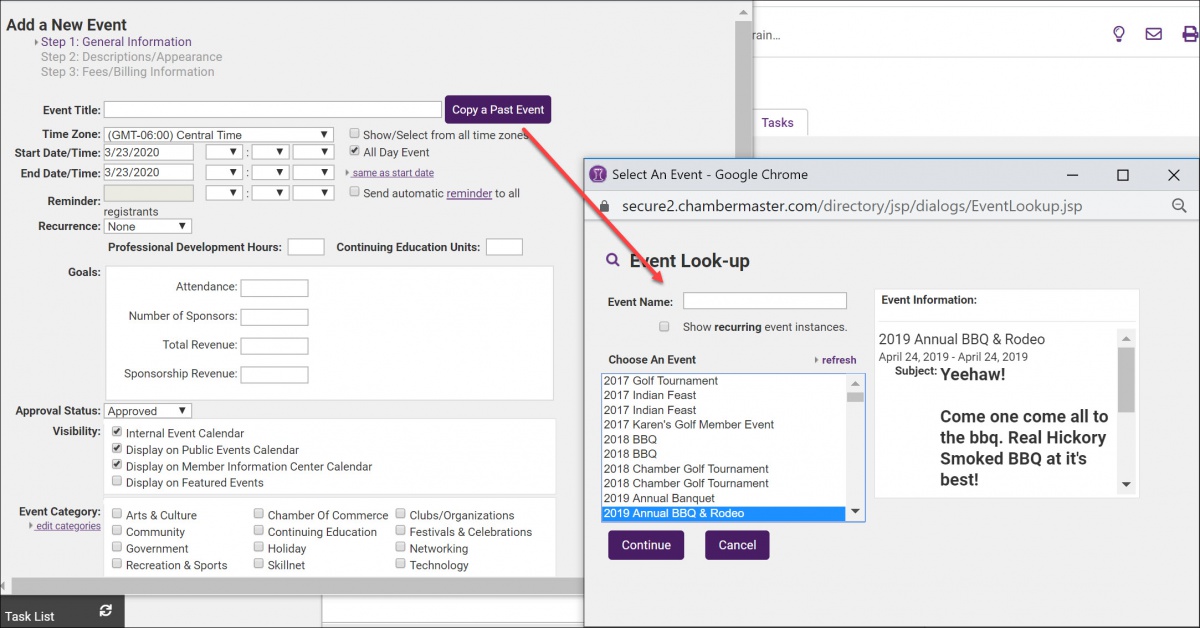Viewport: 1200px width, 628px height.
Task: Click the zoom magnifier in Chrome address bar
Action: coord(1179,206)
